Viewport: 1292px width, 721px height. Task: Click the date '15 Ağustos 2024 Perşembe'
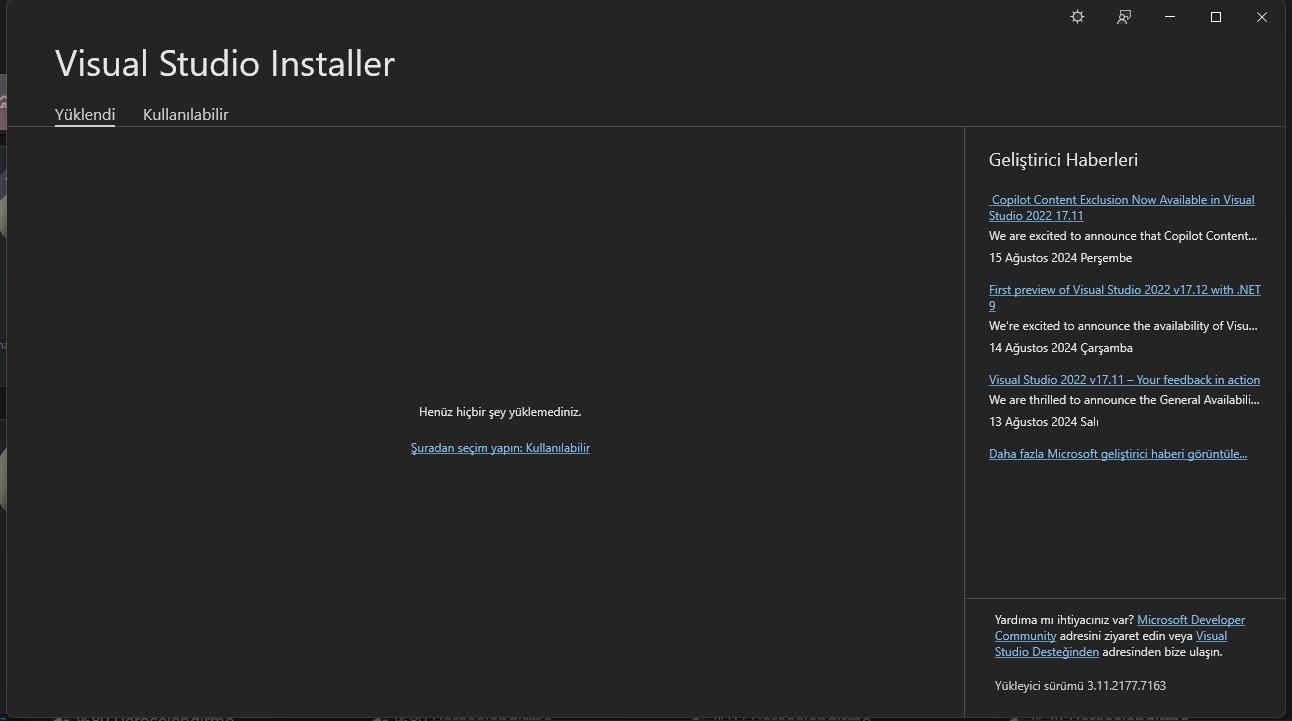pyautogui.click(x=1061, y=258)
